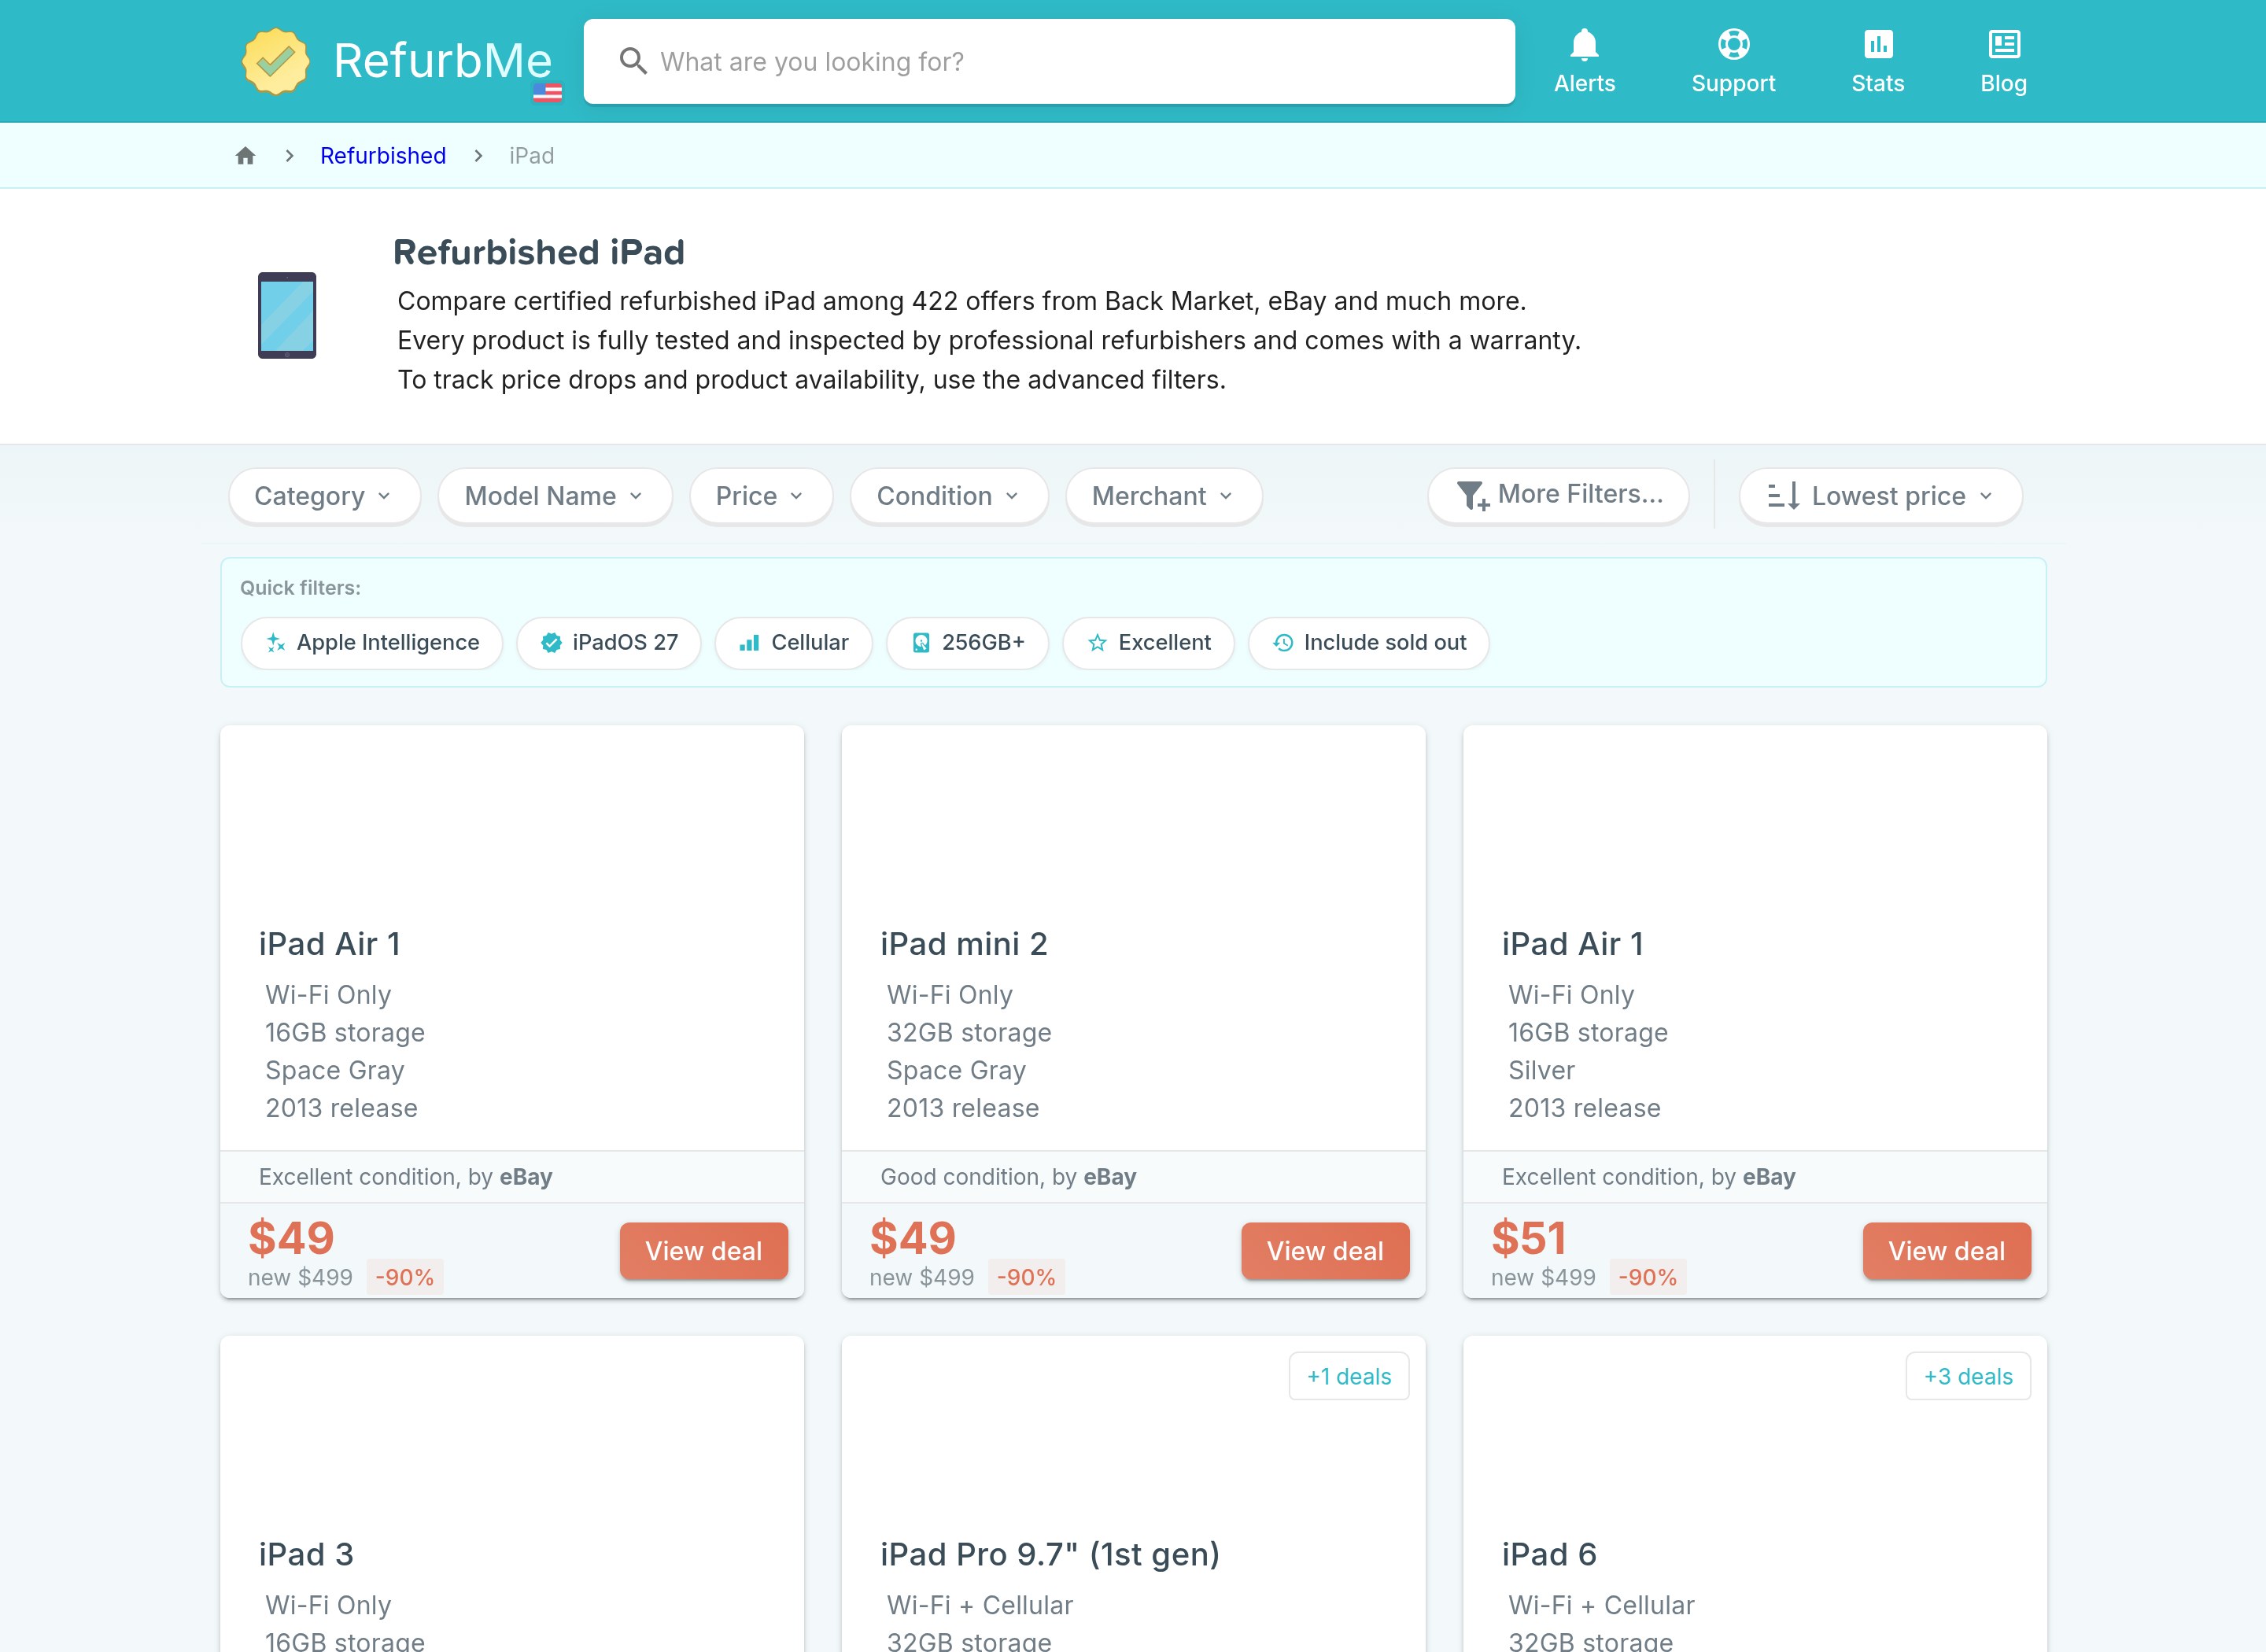This screenshot has width=2266, height=1652.
Task: Click +3 deals badge on iPad 6
Action: click(x=1968, y=1376)
